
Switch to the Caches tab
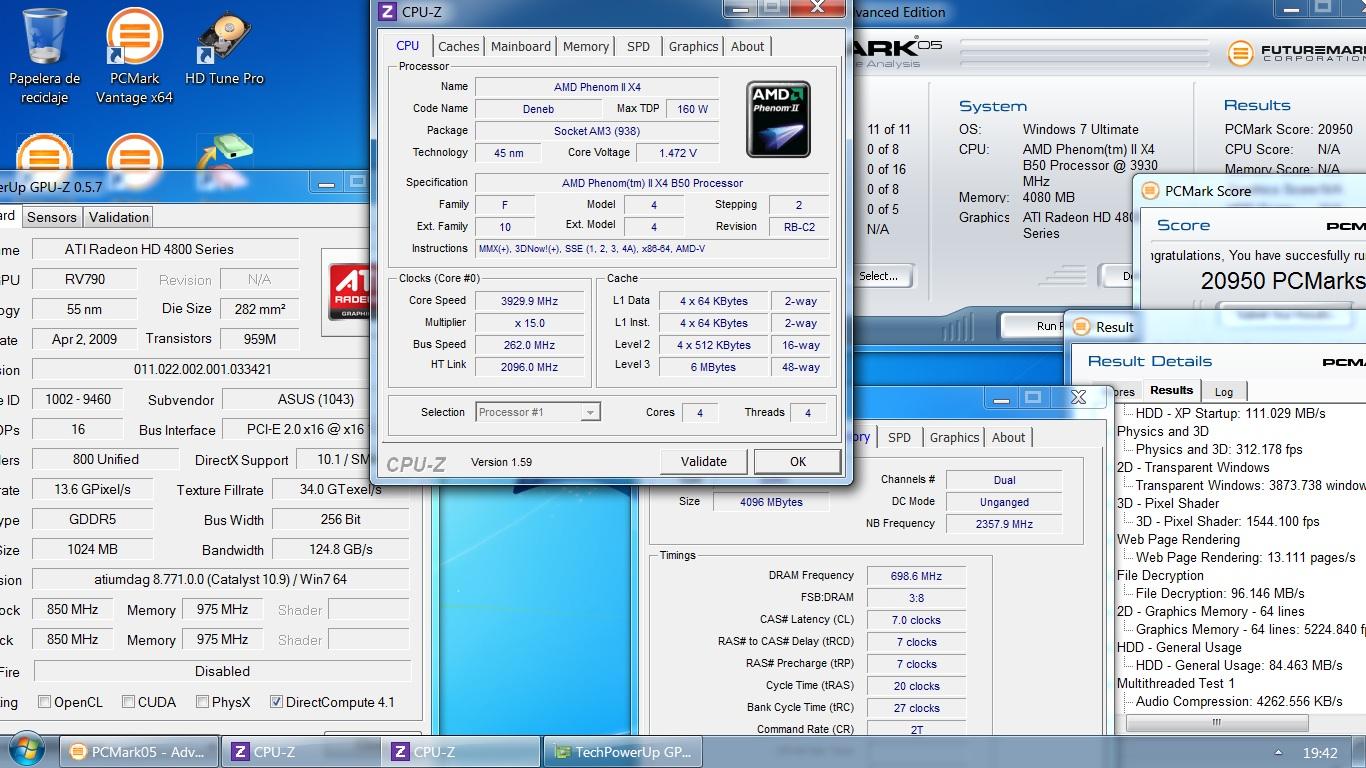458,46
